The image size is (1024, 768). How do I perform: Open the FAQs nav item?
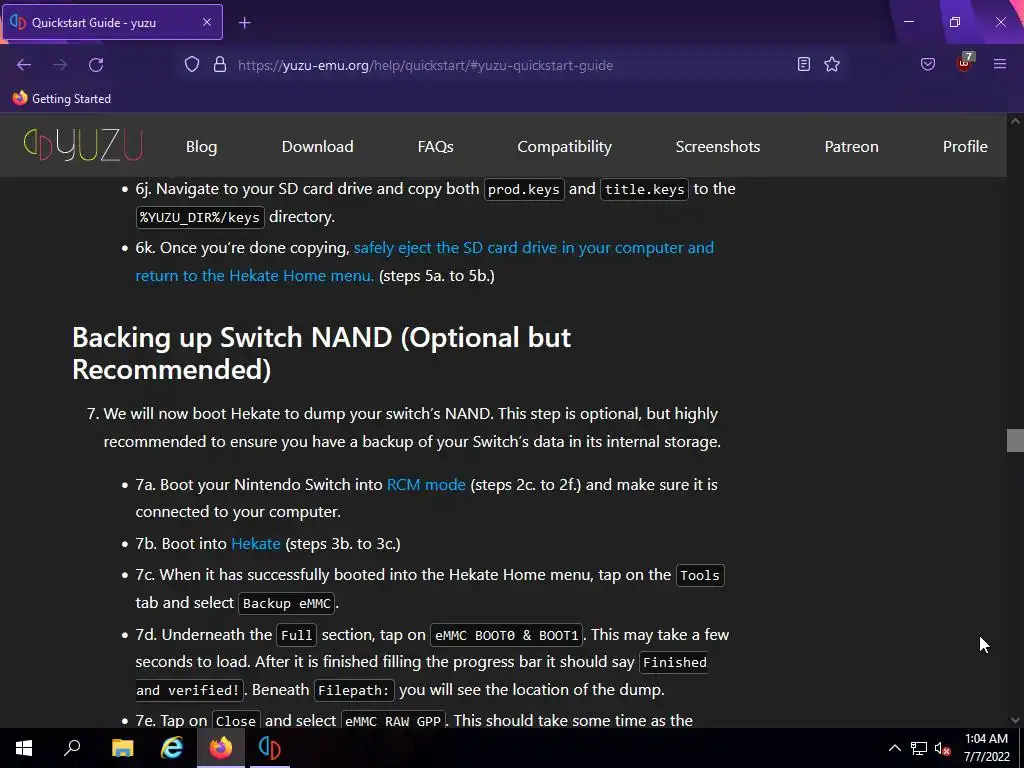click(436, 146)
